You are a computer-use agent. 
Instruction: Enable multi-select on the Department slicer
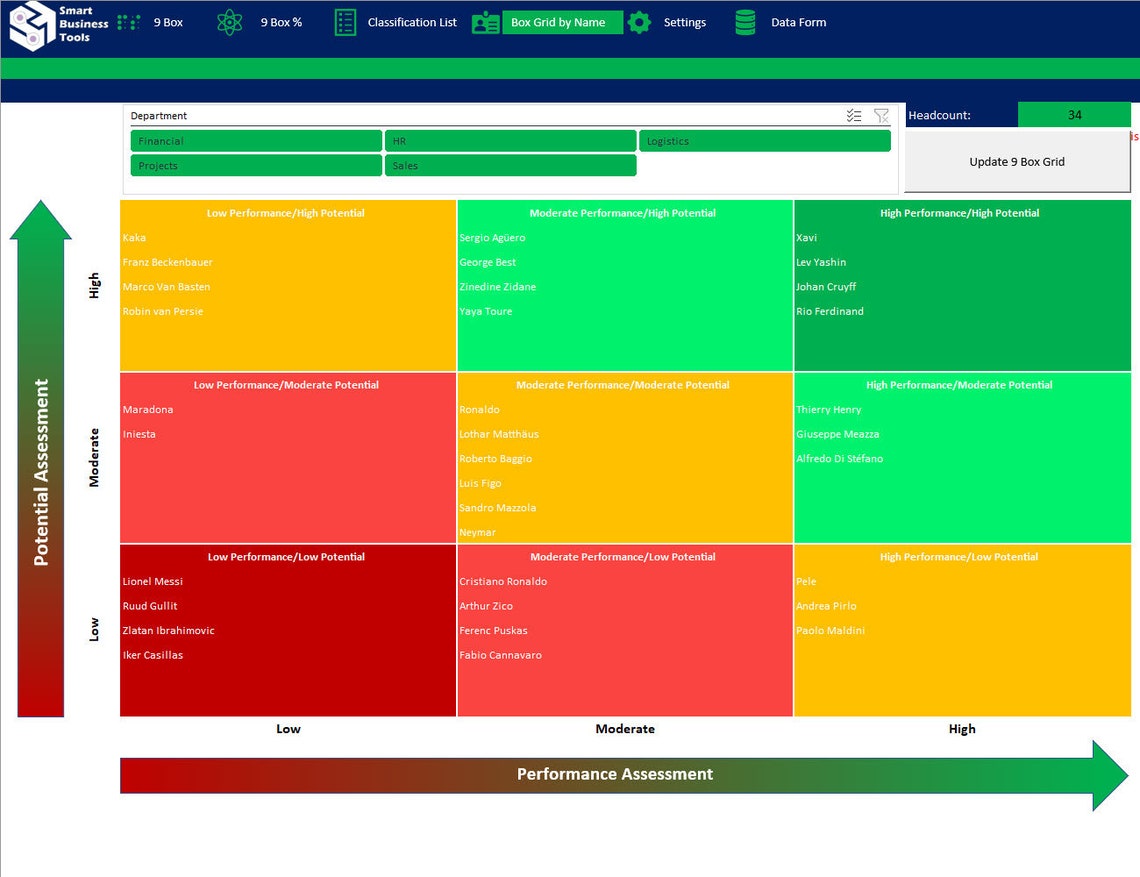tap(854, 115)
